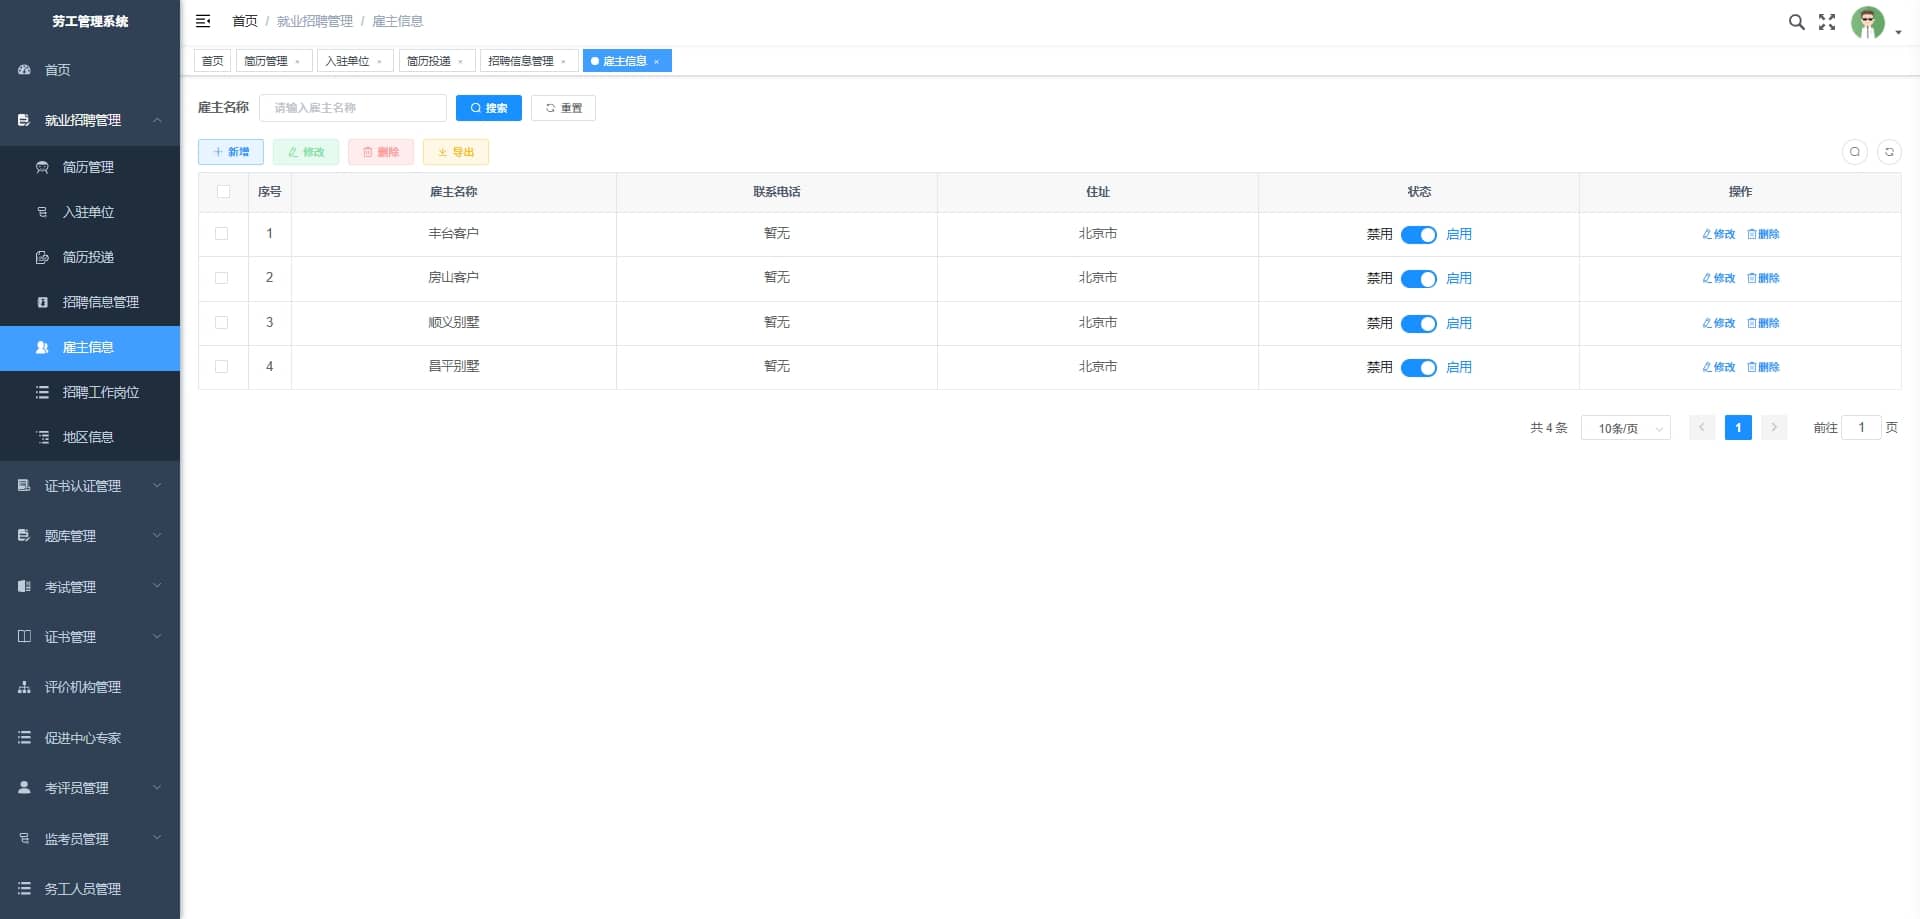Click the blue 搜索 button
Image resolution: width=1920 pixels, height=919 pixels.
tap(489, 108)
